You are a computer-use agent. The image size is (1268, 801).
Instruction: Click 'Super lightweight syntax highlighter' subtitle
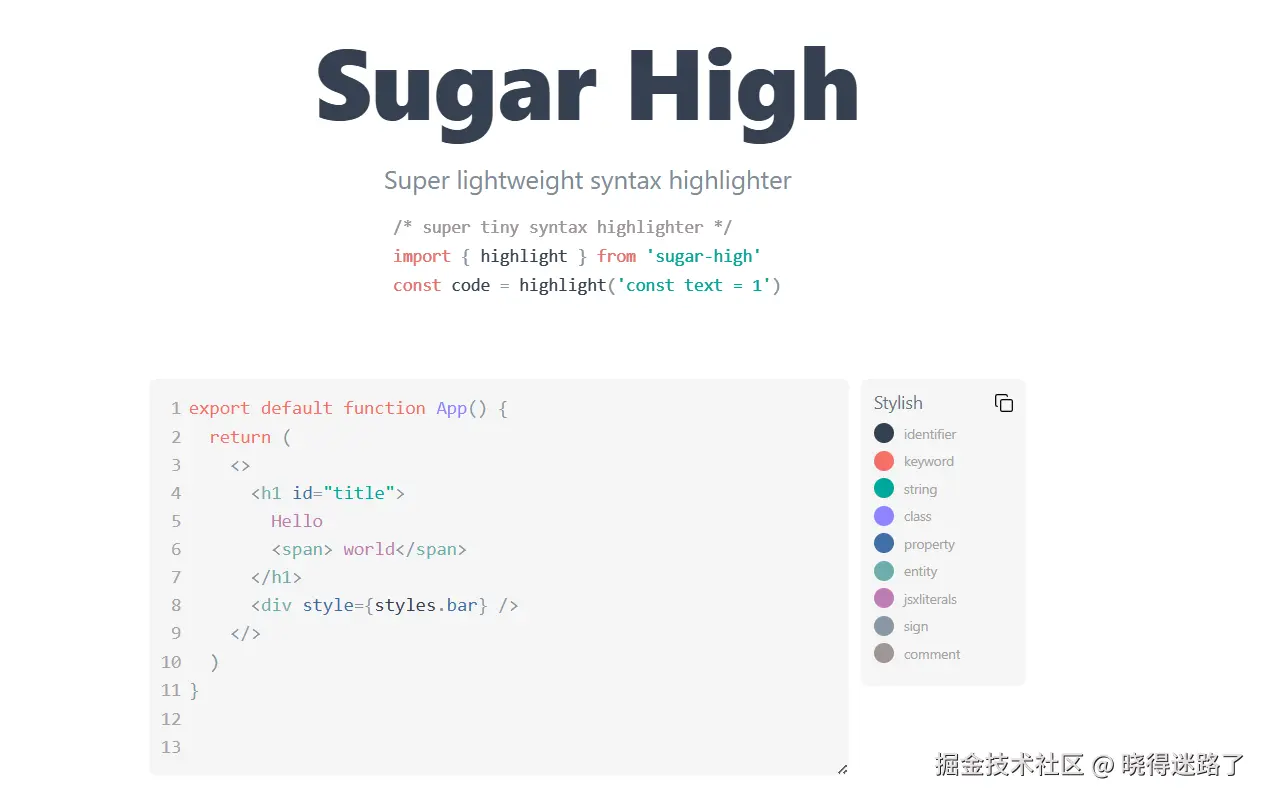pyautogui.click(x=588, y=181)
